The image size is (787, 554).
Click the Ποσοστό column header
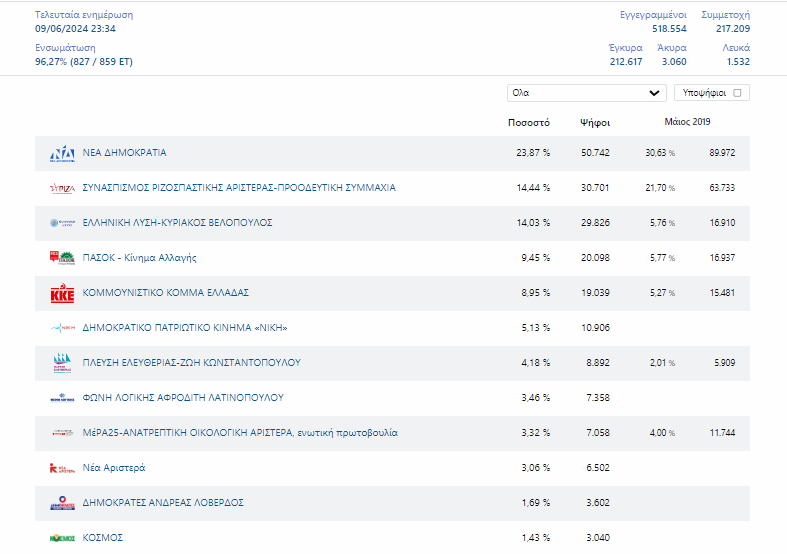529,122
